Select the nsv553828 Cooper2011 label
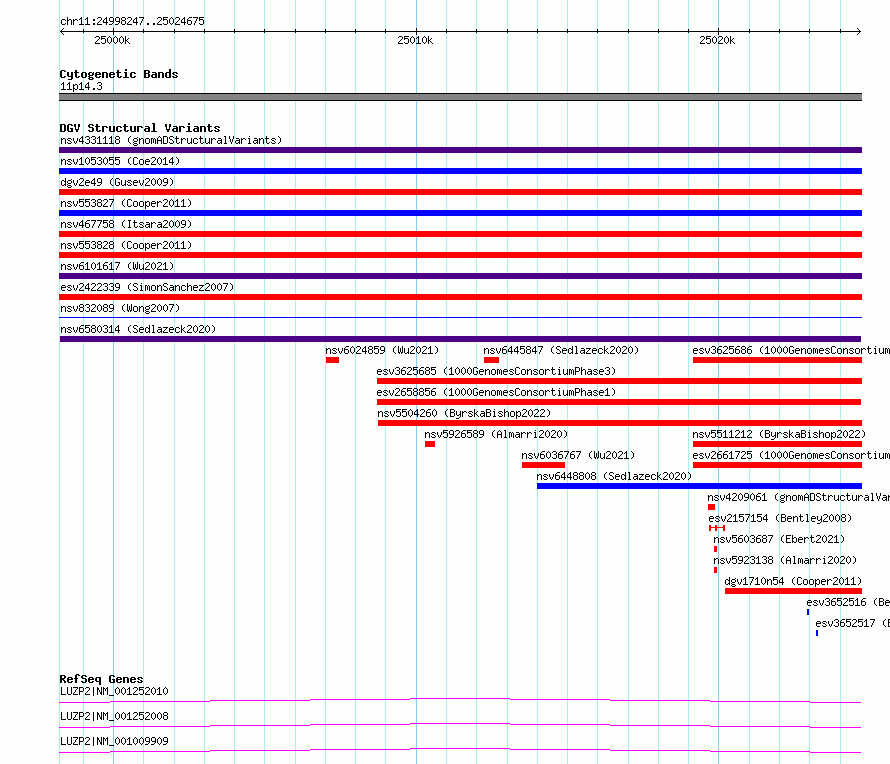The image size is (890, 764). coord(126,245)
